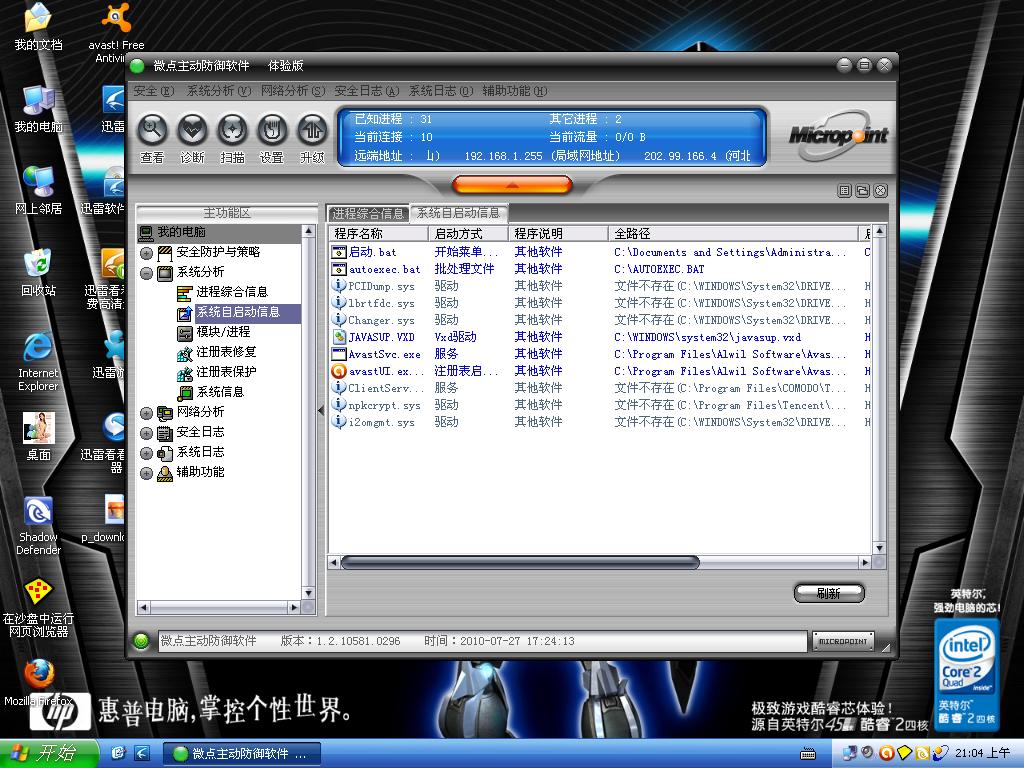Open the 安全日志(A) menu

[366, 91]
